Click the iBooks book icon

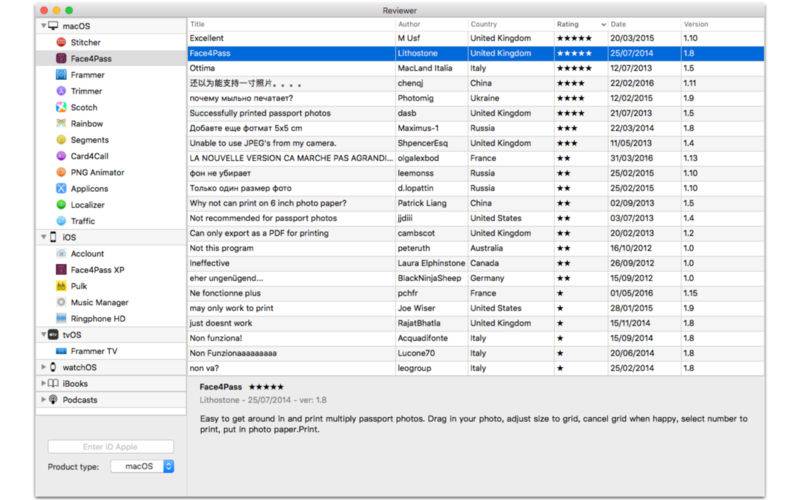coord(53,384)
